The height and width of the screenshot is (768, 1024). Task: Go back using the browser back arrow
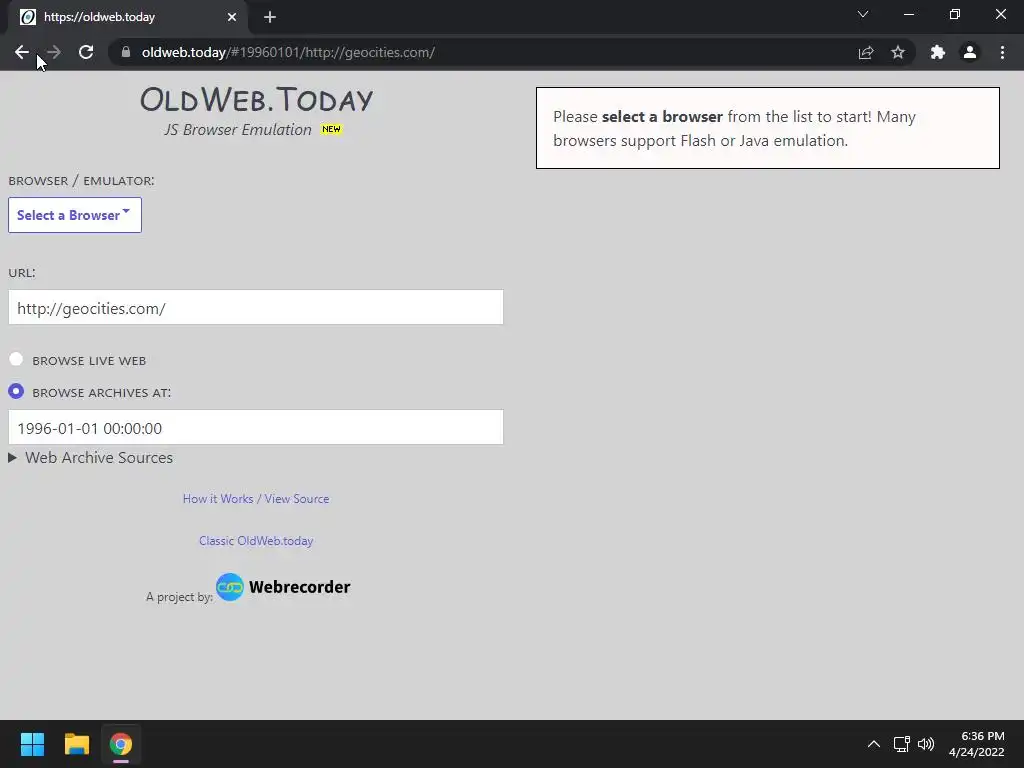pyautogui.click(x=22, y=52)
